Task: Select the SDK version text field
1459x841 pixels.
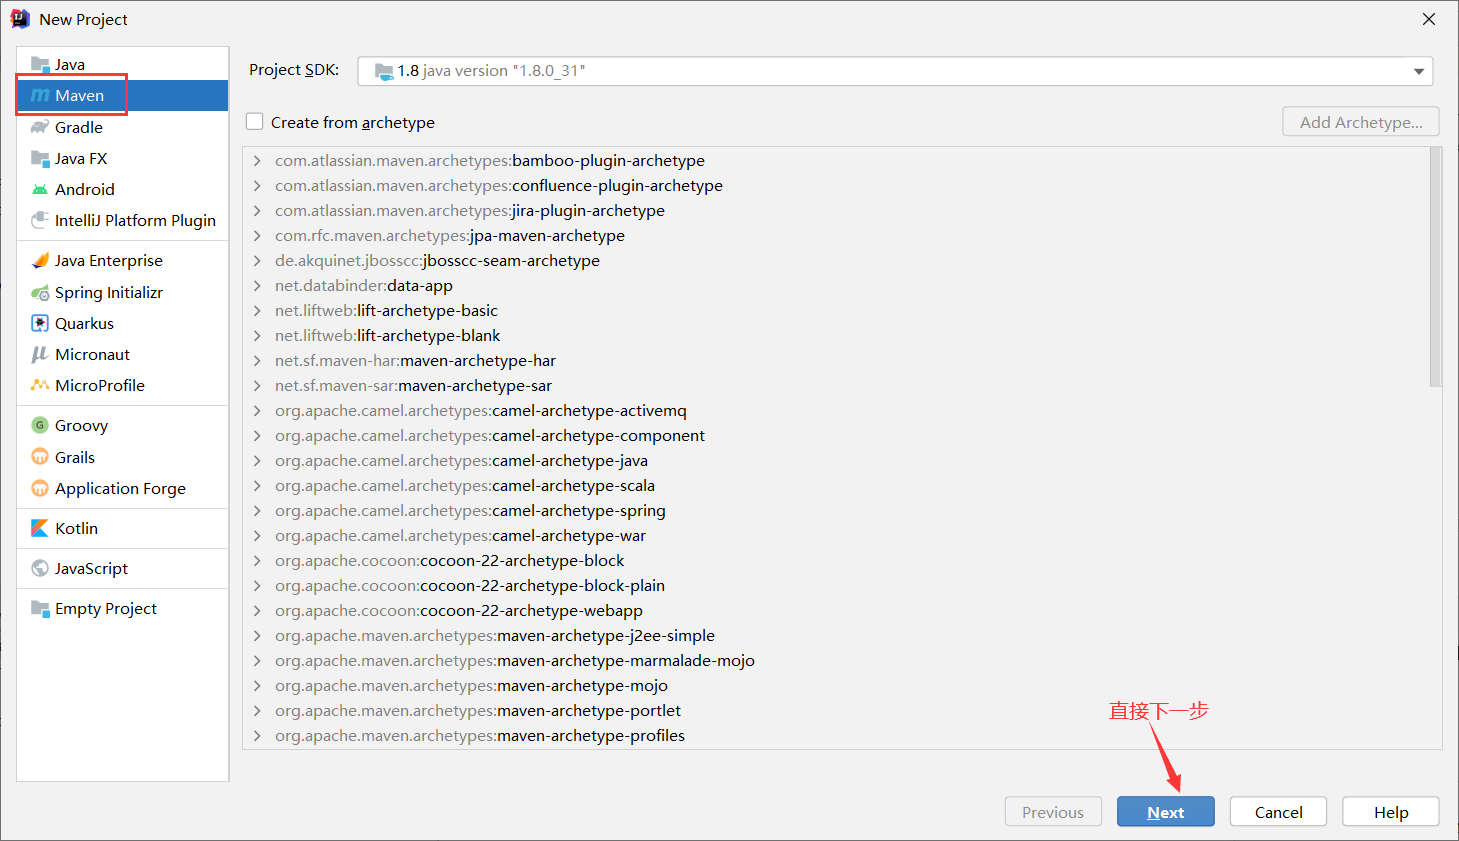Action: click(895, 71)
